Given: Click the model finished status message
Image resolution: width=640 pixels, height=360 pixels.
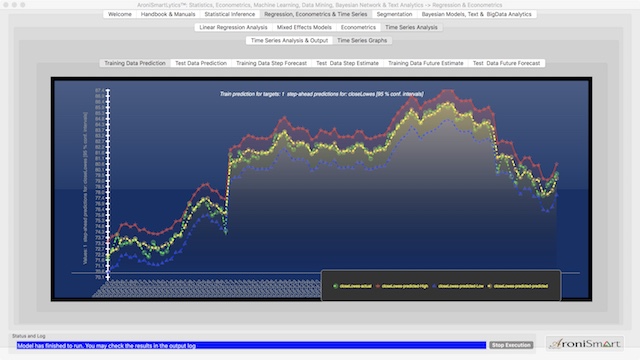Looking at the screenshot, I should pos(107,346).
